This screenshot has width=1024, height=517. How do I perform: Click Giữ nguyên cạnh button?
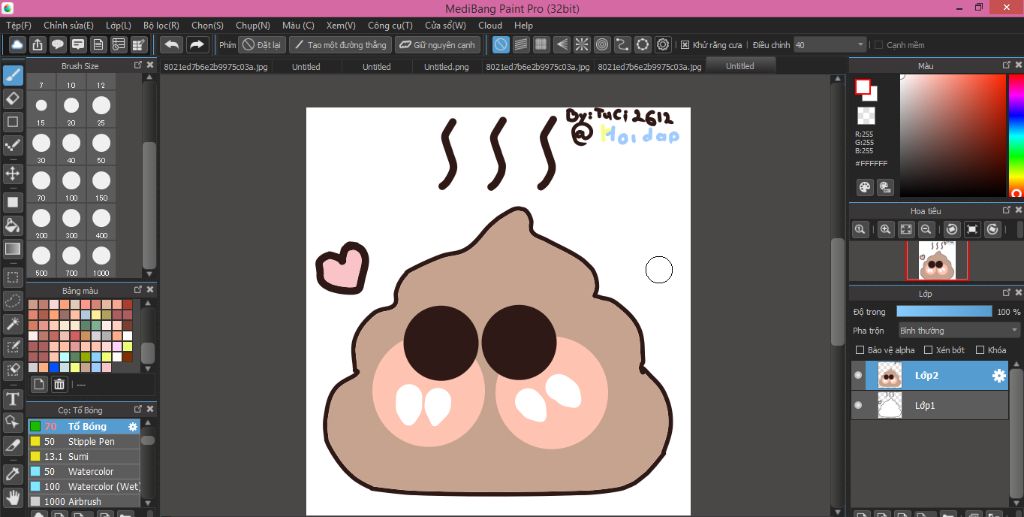point(437,45)
